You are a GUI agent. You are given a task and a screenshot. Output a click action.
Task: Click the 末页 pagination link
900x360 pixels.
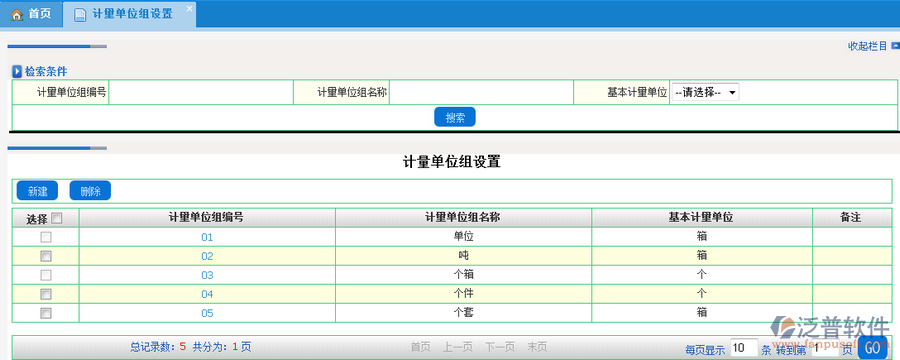pyautogui.click(x=537, y=347)
